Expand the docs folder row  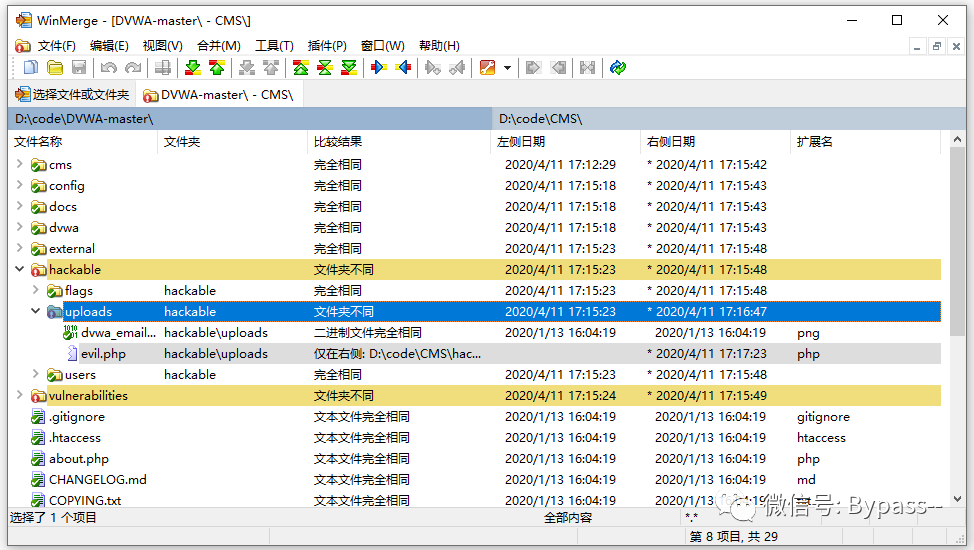point(19,206)
